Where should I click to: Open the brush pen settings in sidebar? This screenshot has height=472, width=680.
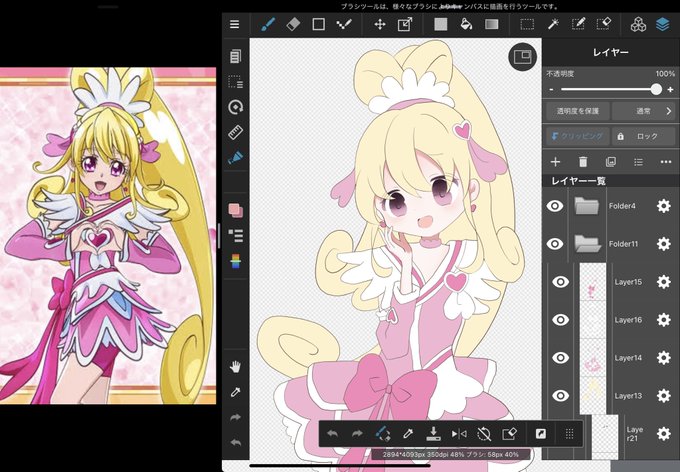[235, 157]
